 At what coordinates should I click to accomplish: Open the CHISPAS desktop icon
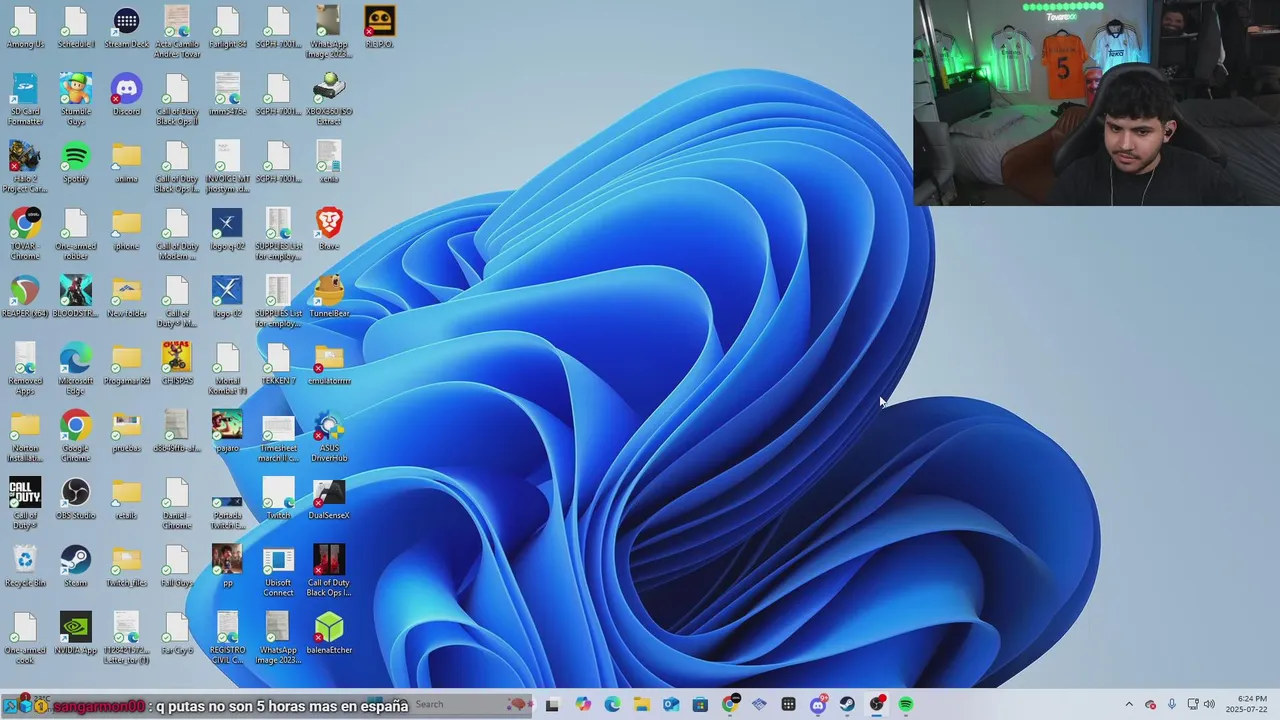177,364
